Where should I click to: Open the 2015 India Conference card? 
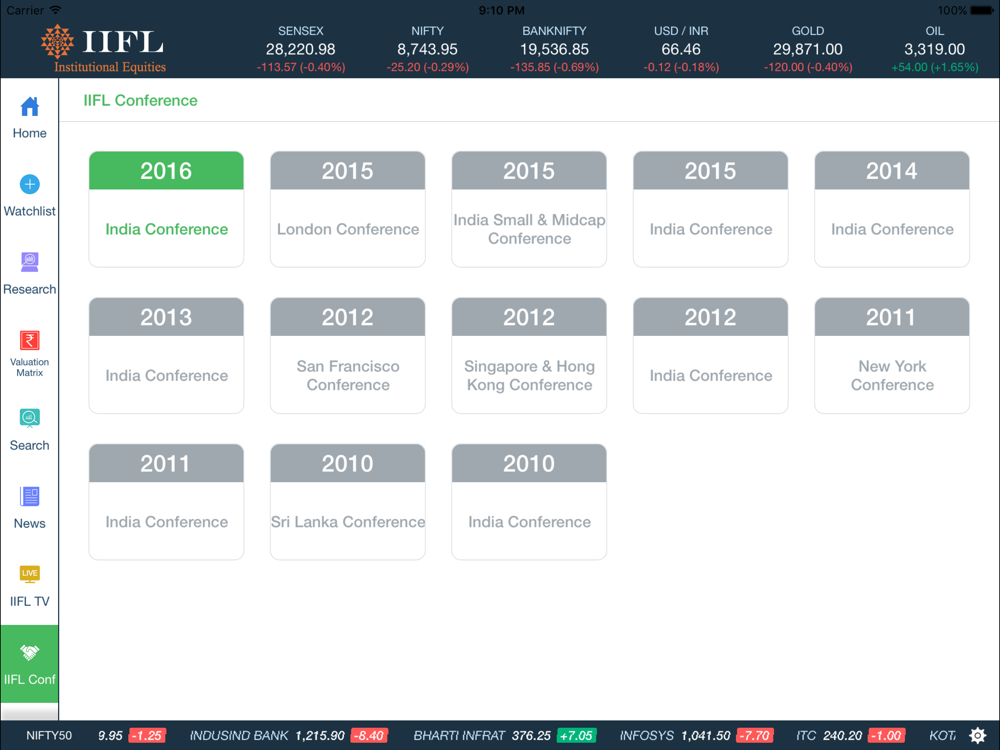click(x=710, y=209)
